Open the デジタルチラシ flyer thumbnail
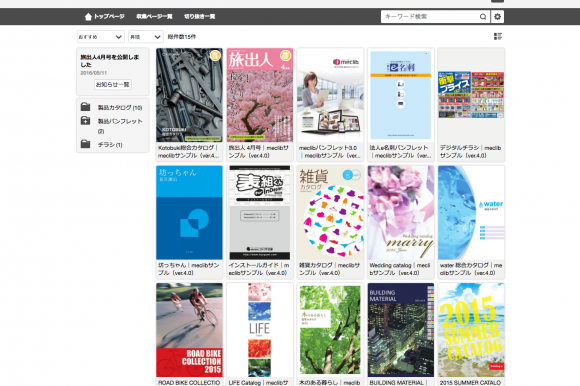 [x=471, y=95]
